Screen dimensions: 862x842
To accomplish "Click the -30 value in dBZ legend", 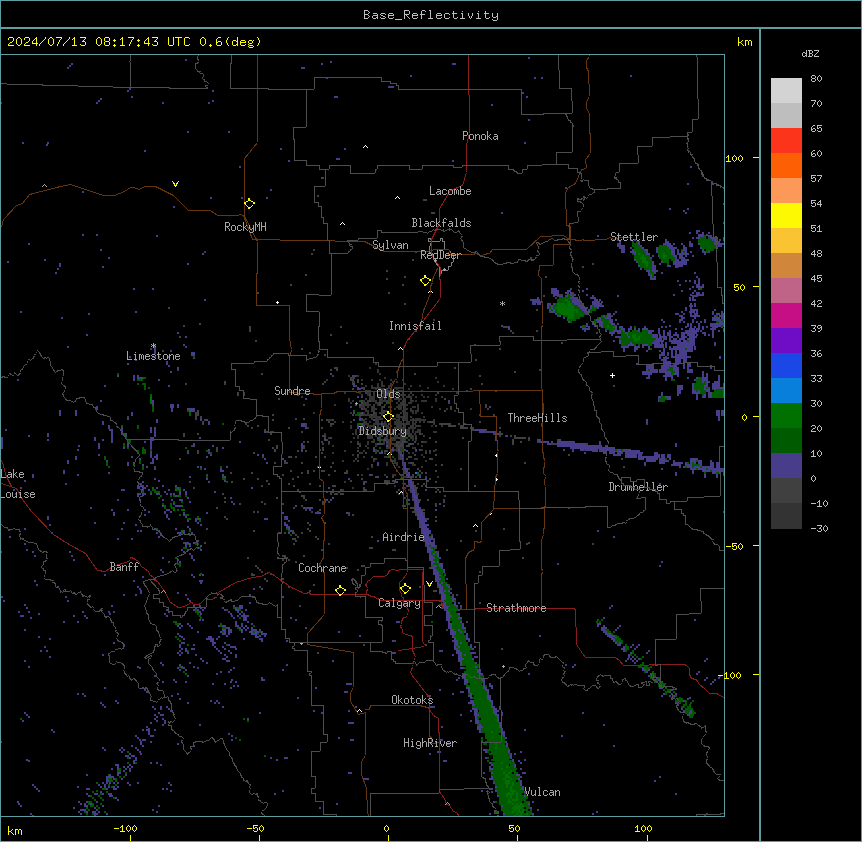I will point(819,529).
